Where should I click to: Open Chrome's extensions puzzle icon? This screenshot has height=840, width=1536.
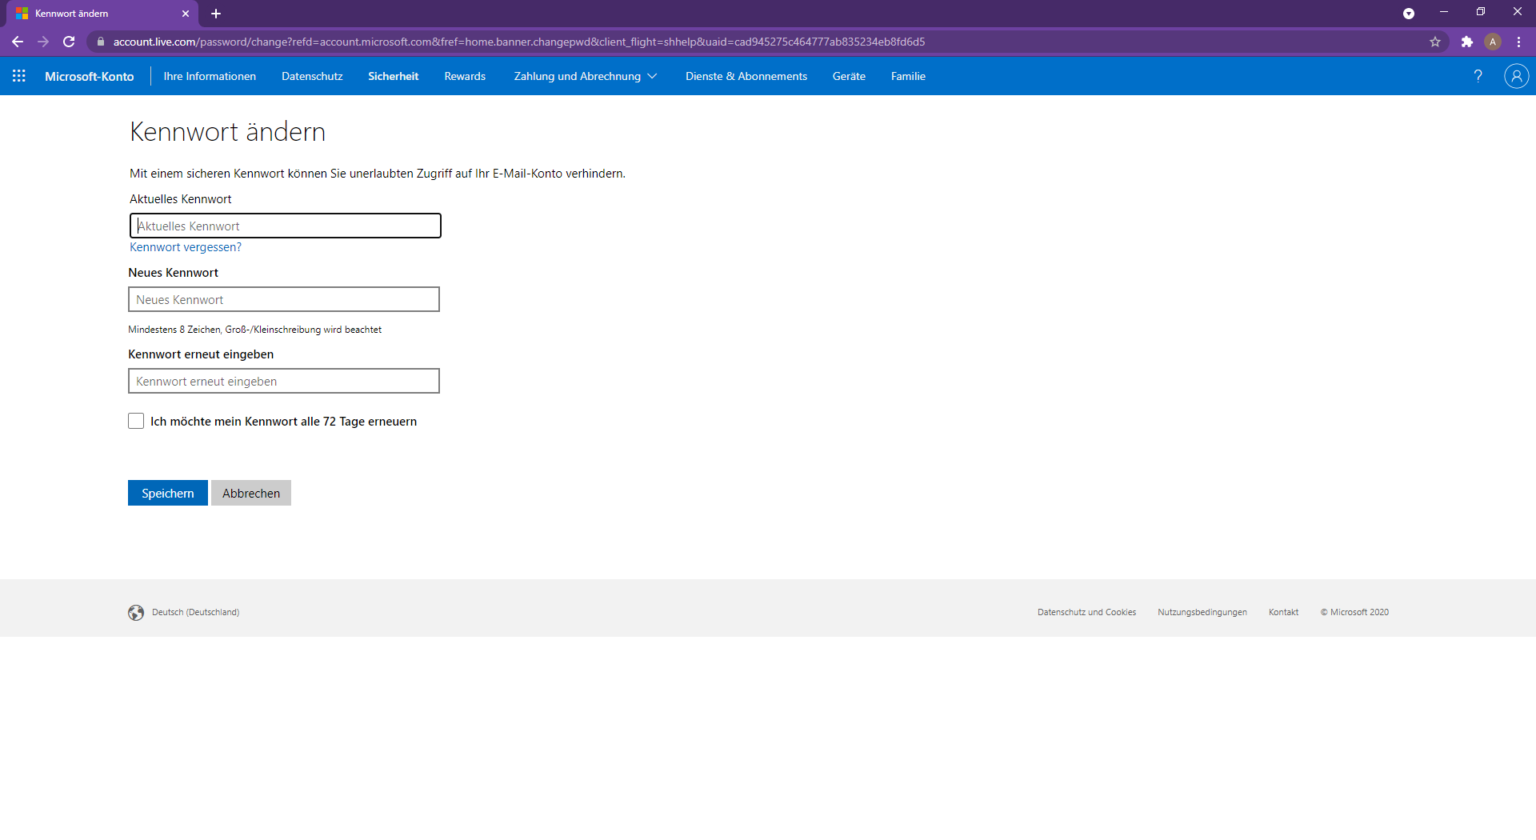(x=1466, y=42)
